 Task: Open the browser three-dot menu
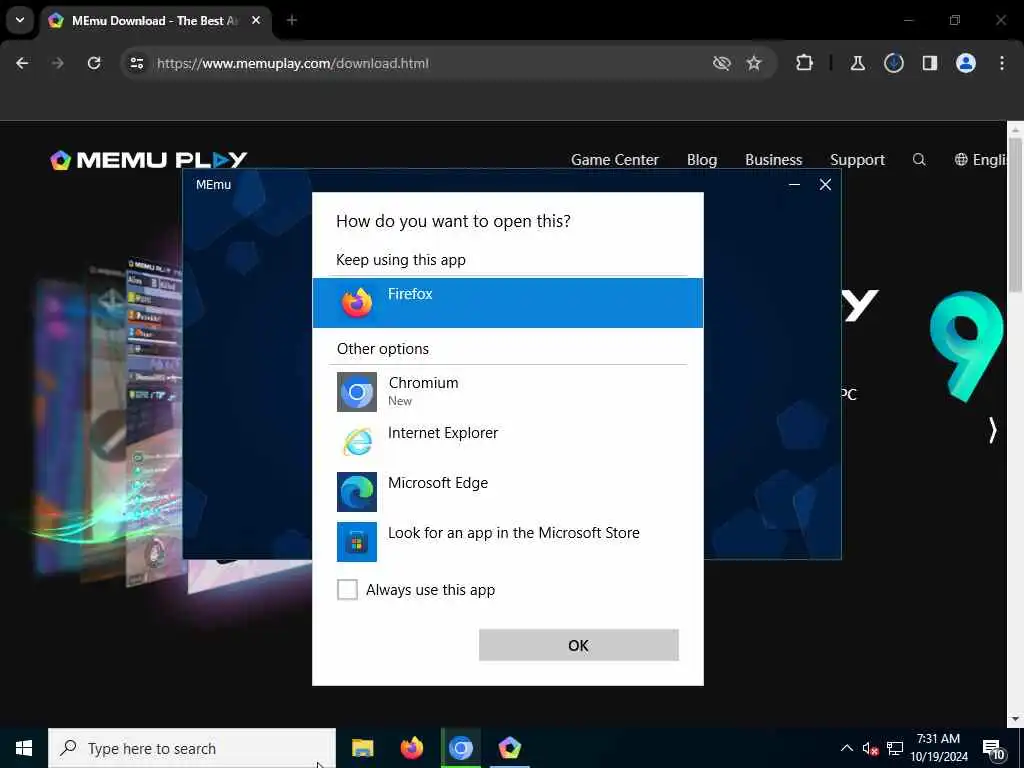point(1002,63)
